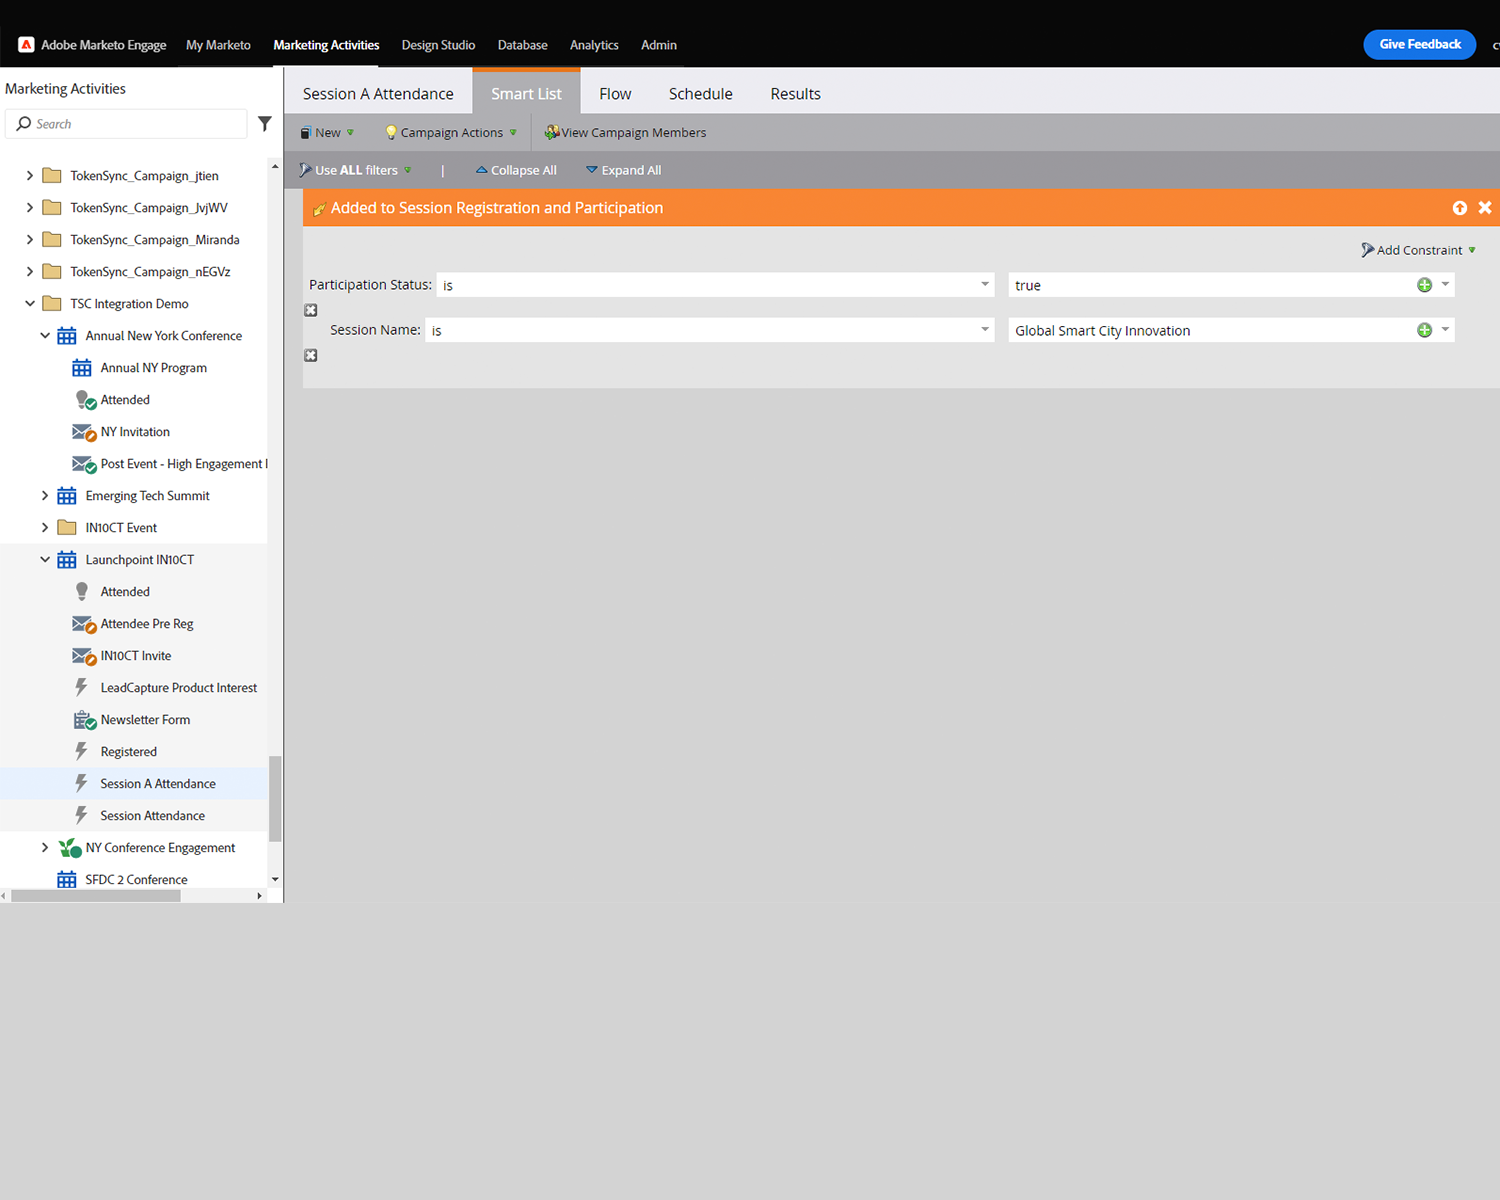The image size is (1500, 1200).
Task: Click green plus icon in Session Name value
Action: tap(1424, 331)
